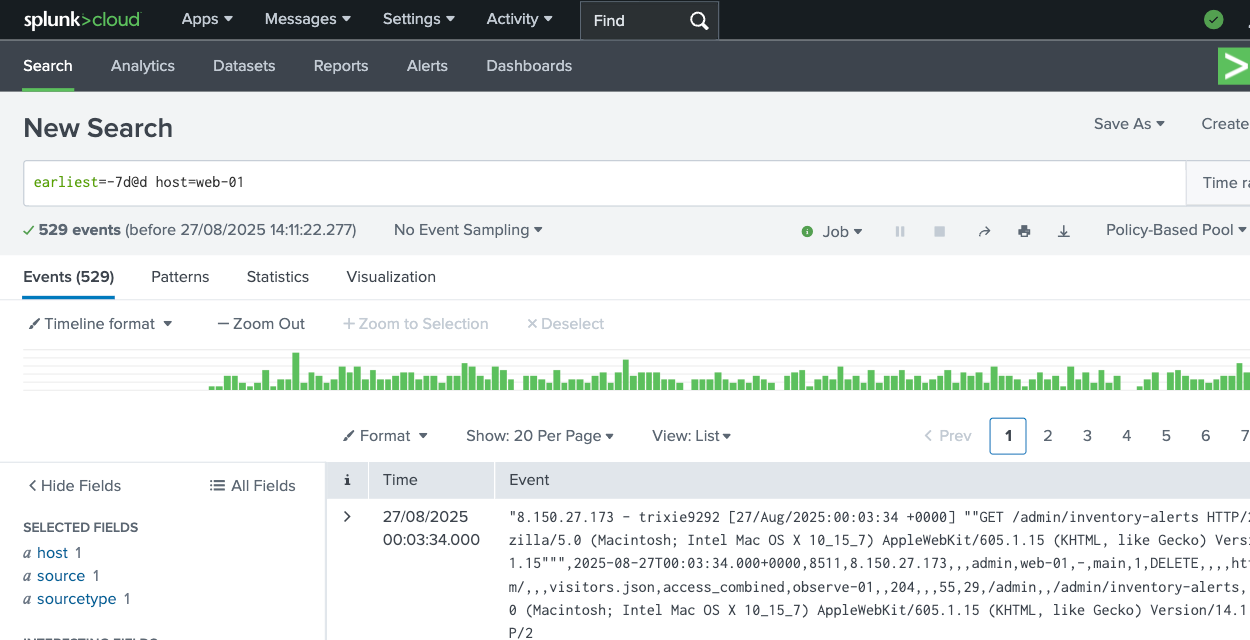Screen dimensions: 1250x640
Task: Click the source selected field
Action: tap(61, 576)
